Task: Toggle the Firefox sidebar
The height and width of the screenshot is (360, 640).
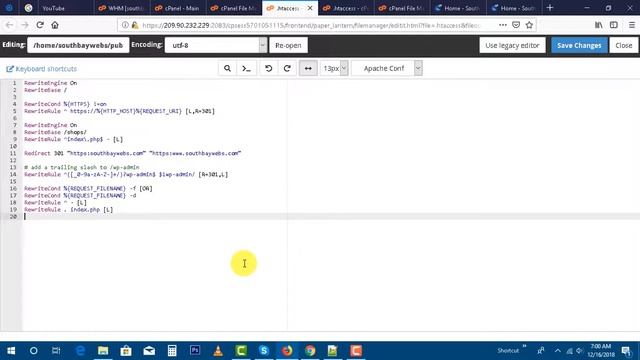Action: (x=613, y=25)
